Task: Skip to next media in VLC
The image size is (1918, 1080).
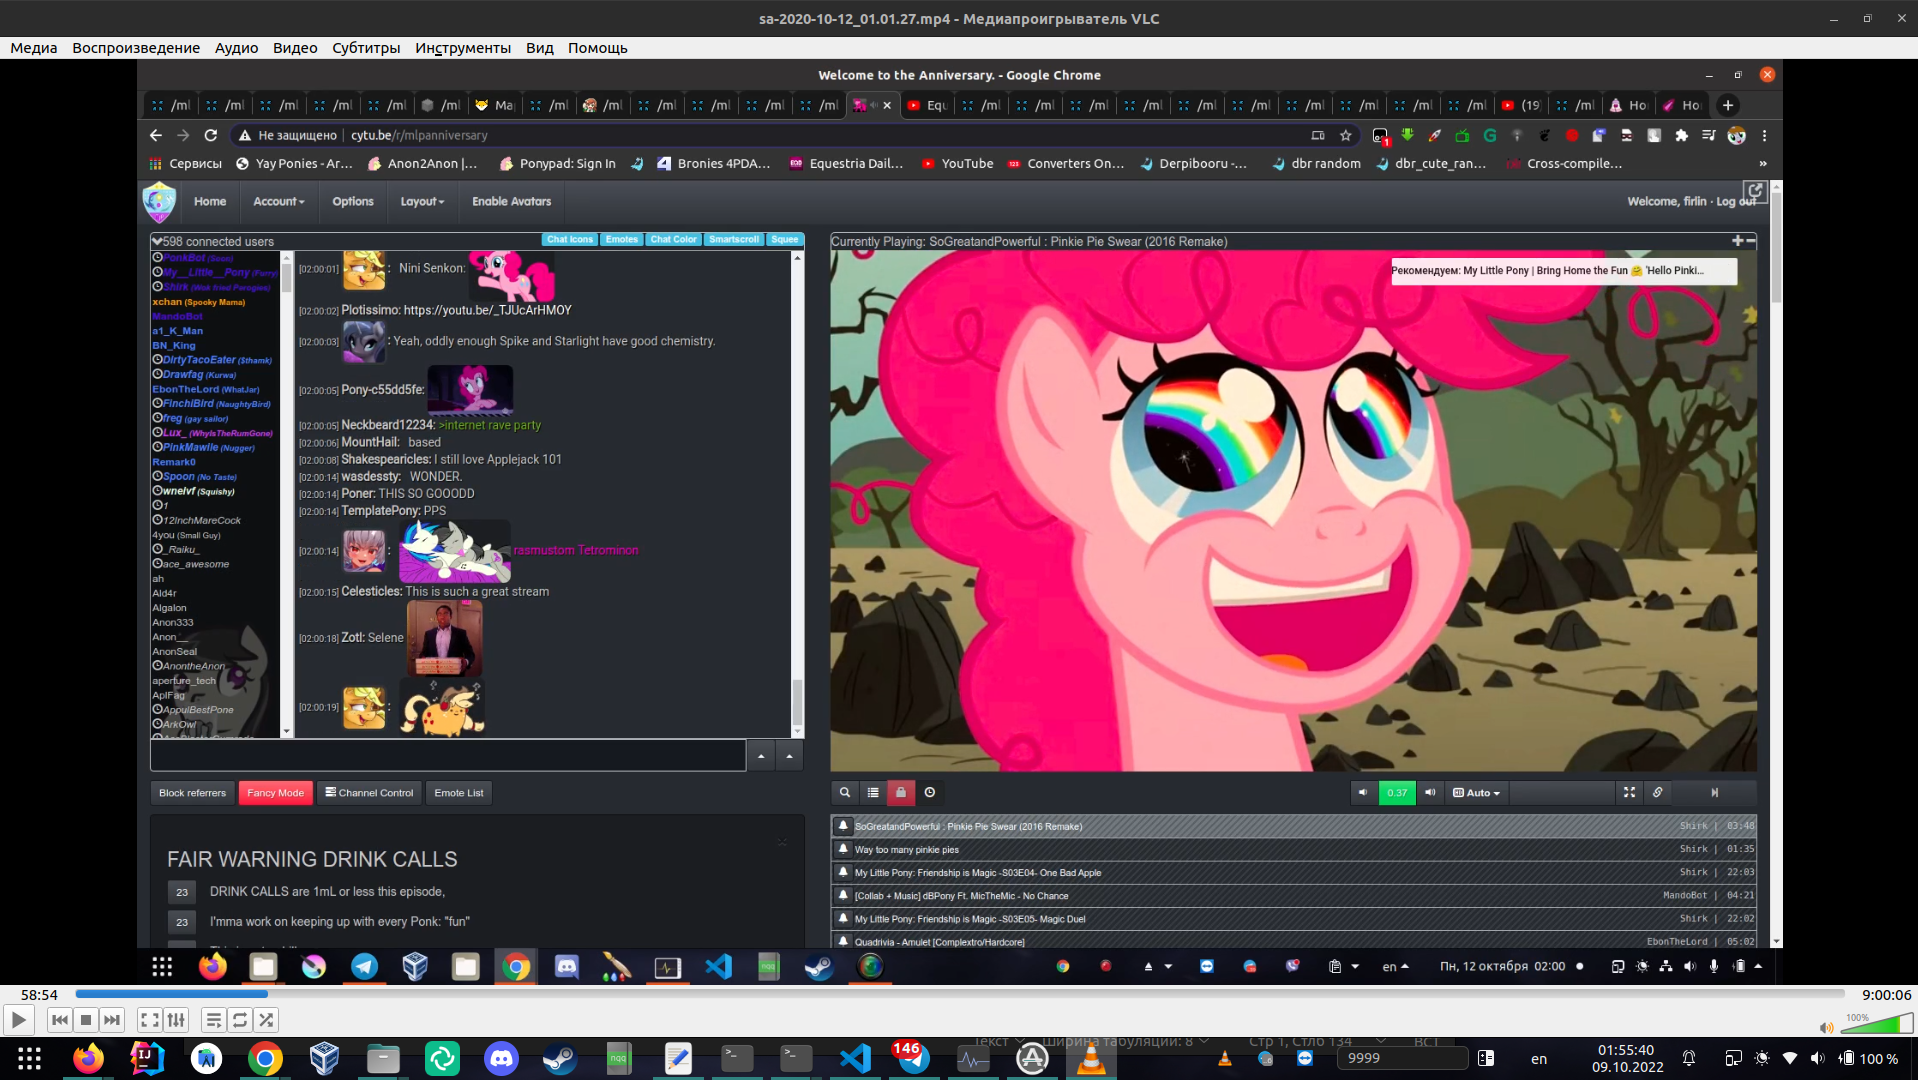Action: pos(112,1020)
